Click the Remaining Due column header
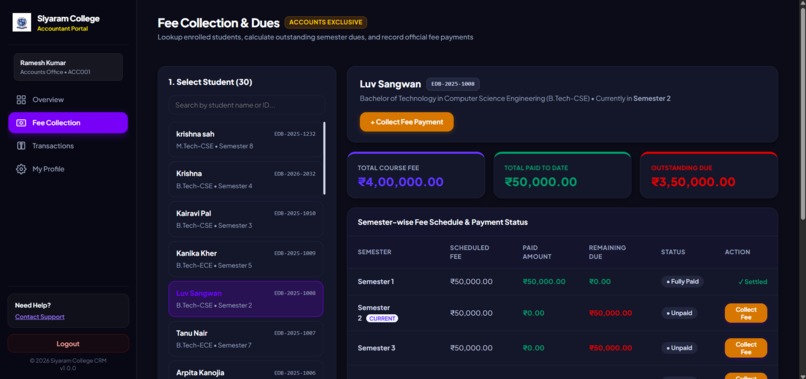This screenshot has width=806, height=379. click(607, 252)
